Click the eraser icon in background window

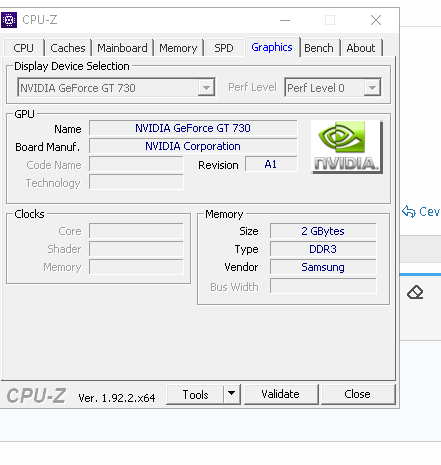pos(415,292)
